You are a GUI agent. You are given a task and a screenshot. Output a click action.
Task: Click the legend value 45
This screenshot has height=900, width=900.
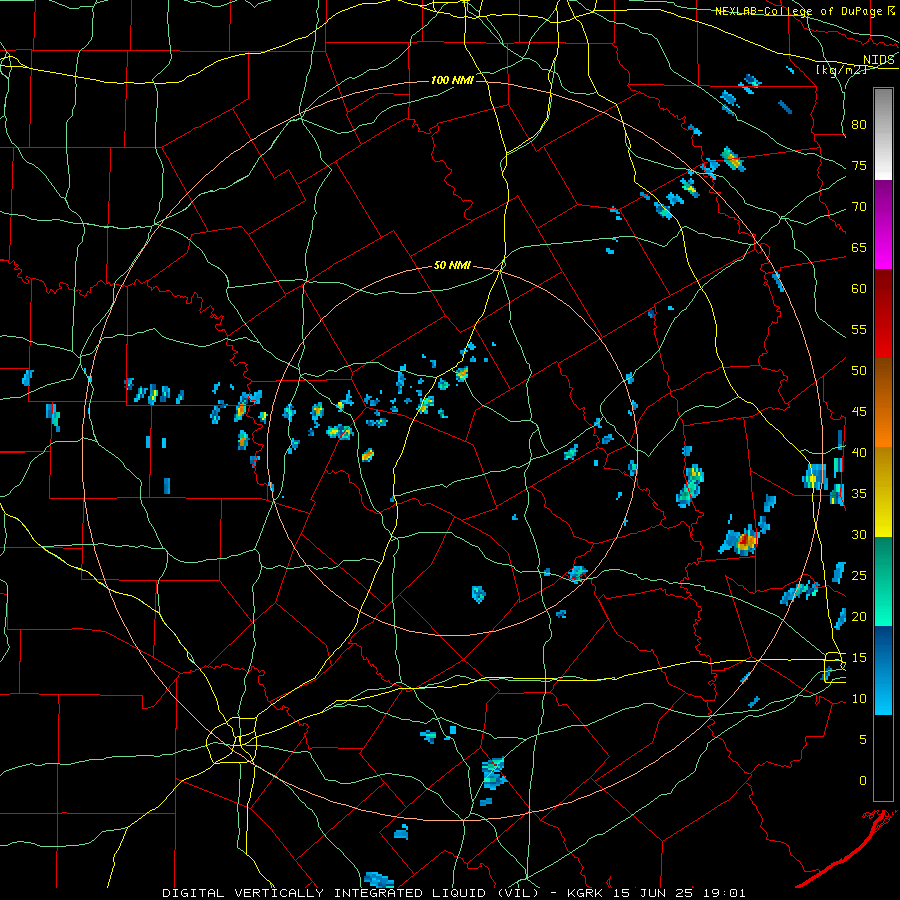click(x=859, y=412)
